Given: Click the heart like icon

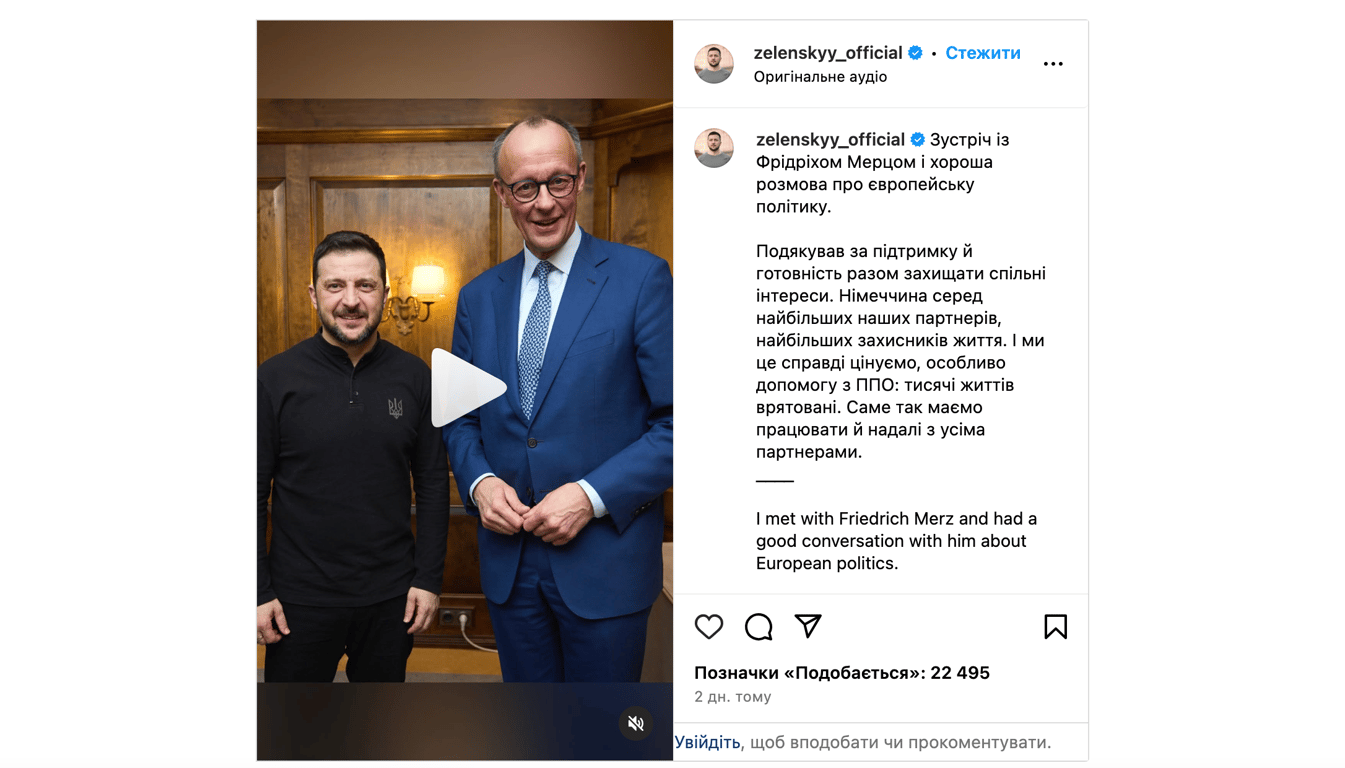Looking at the screenshot, I should pos(709,627).
